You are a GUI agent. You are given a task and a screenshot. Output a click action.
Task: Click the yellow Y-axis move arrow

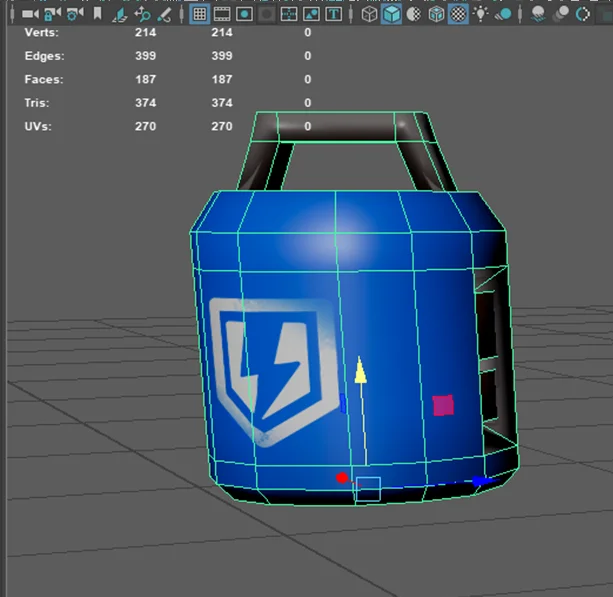360,370
